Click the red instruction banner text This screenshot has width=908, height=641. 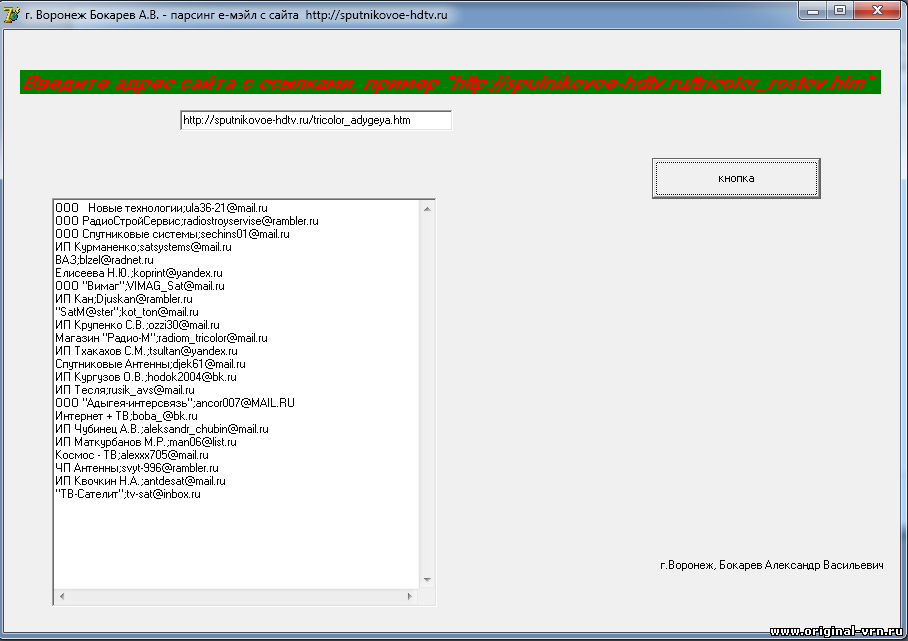pyautogui.click(x=450, y=82)
